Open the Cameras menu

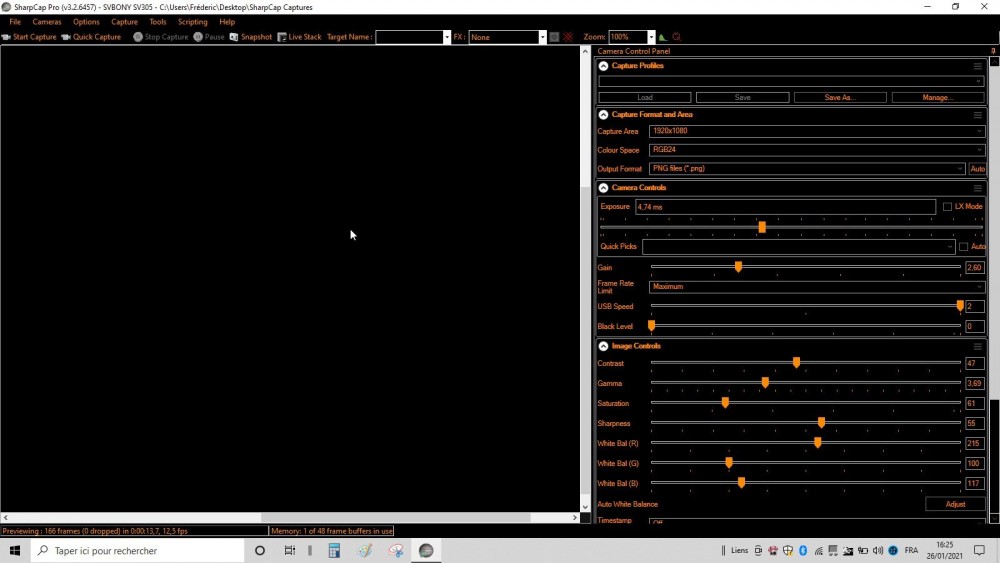(x=47, y=22)
